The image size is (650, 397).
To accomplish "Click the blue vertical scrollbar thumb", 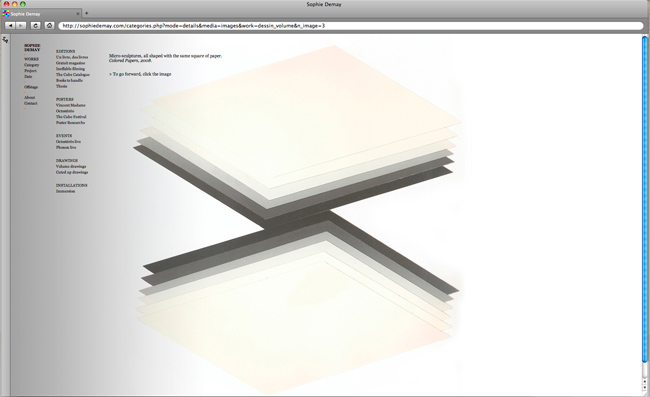I will pos(645,199).
